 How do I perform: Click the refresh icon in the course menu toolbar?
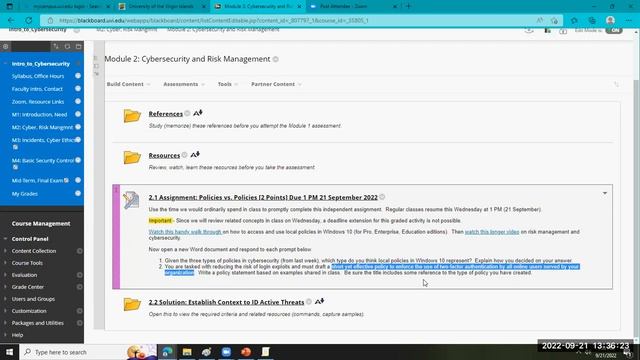click(x=67, y=47)
